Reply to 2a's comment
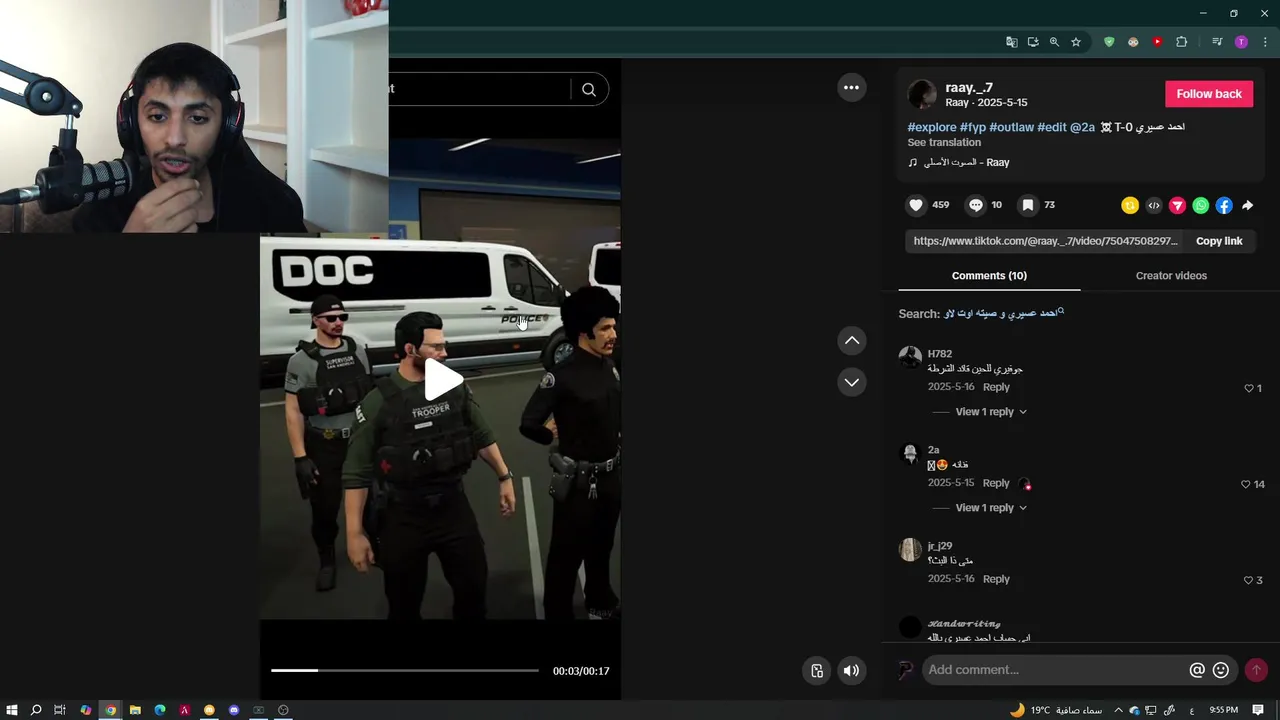 click(x=996, y=483)
